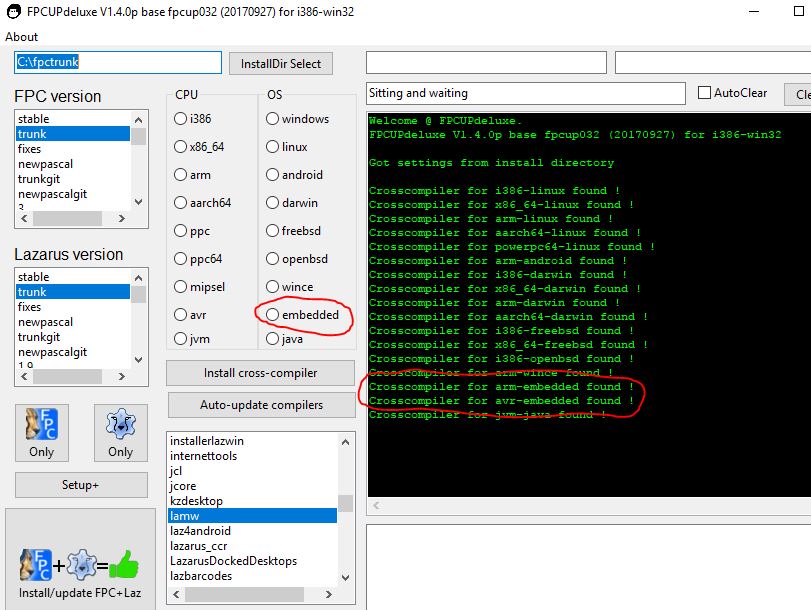Click the InstallDir Select button

281,64
